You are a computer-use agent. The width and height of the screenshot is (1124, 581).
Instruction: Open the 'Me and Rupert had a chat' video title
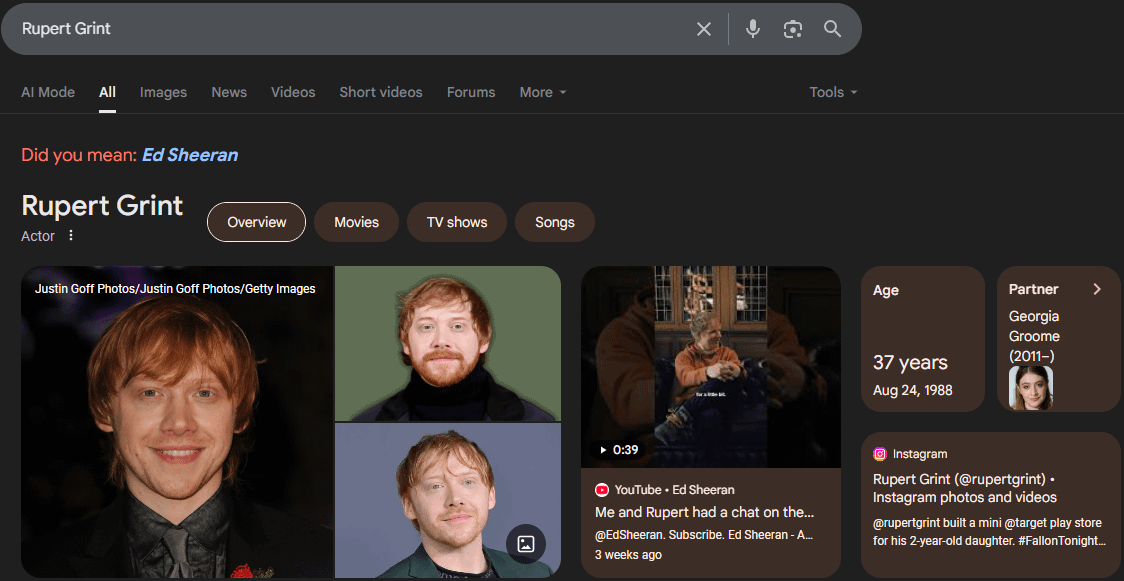(705, 512)
